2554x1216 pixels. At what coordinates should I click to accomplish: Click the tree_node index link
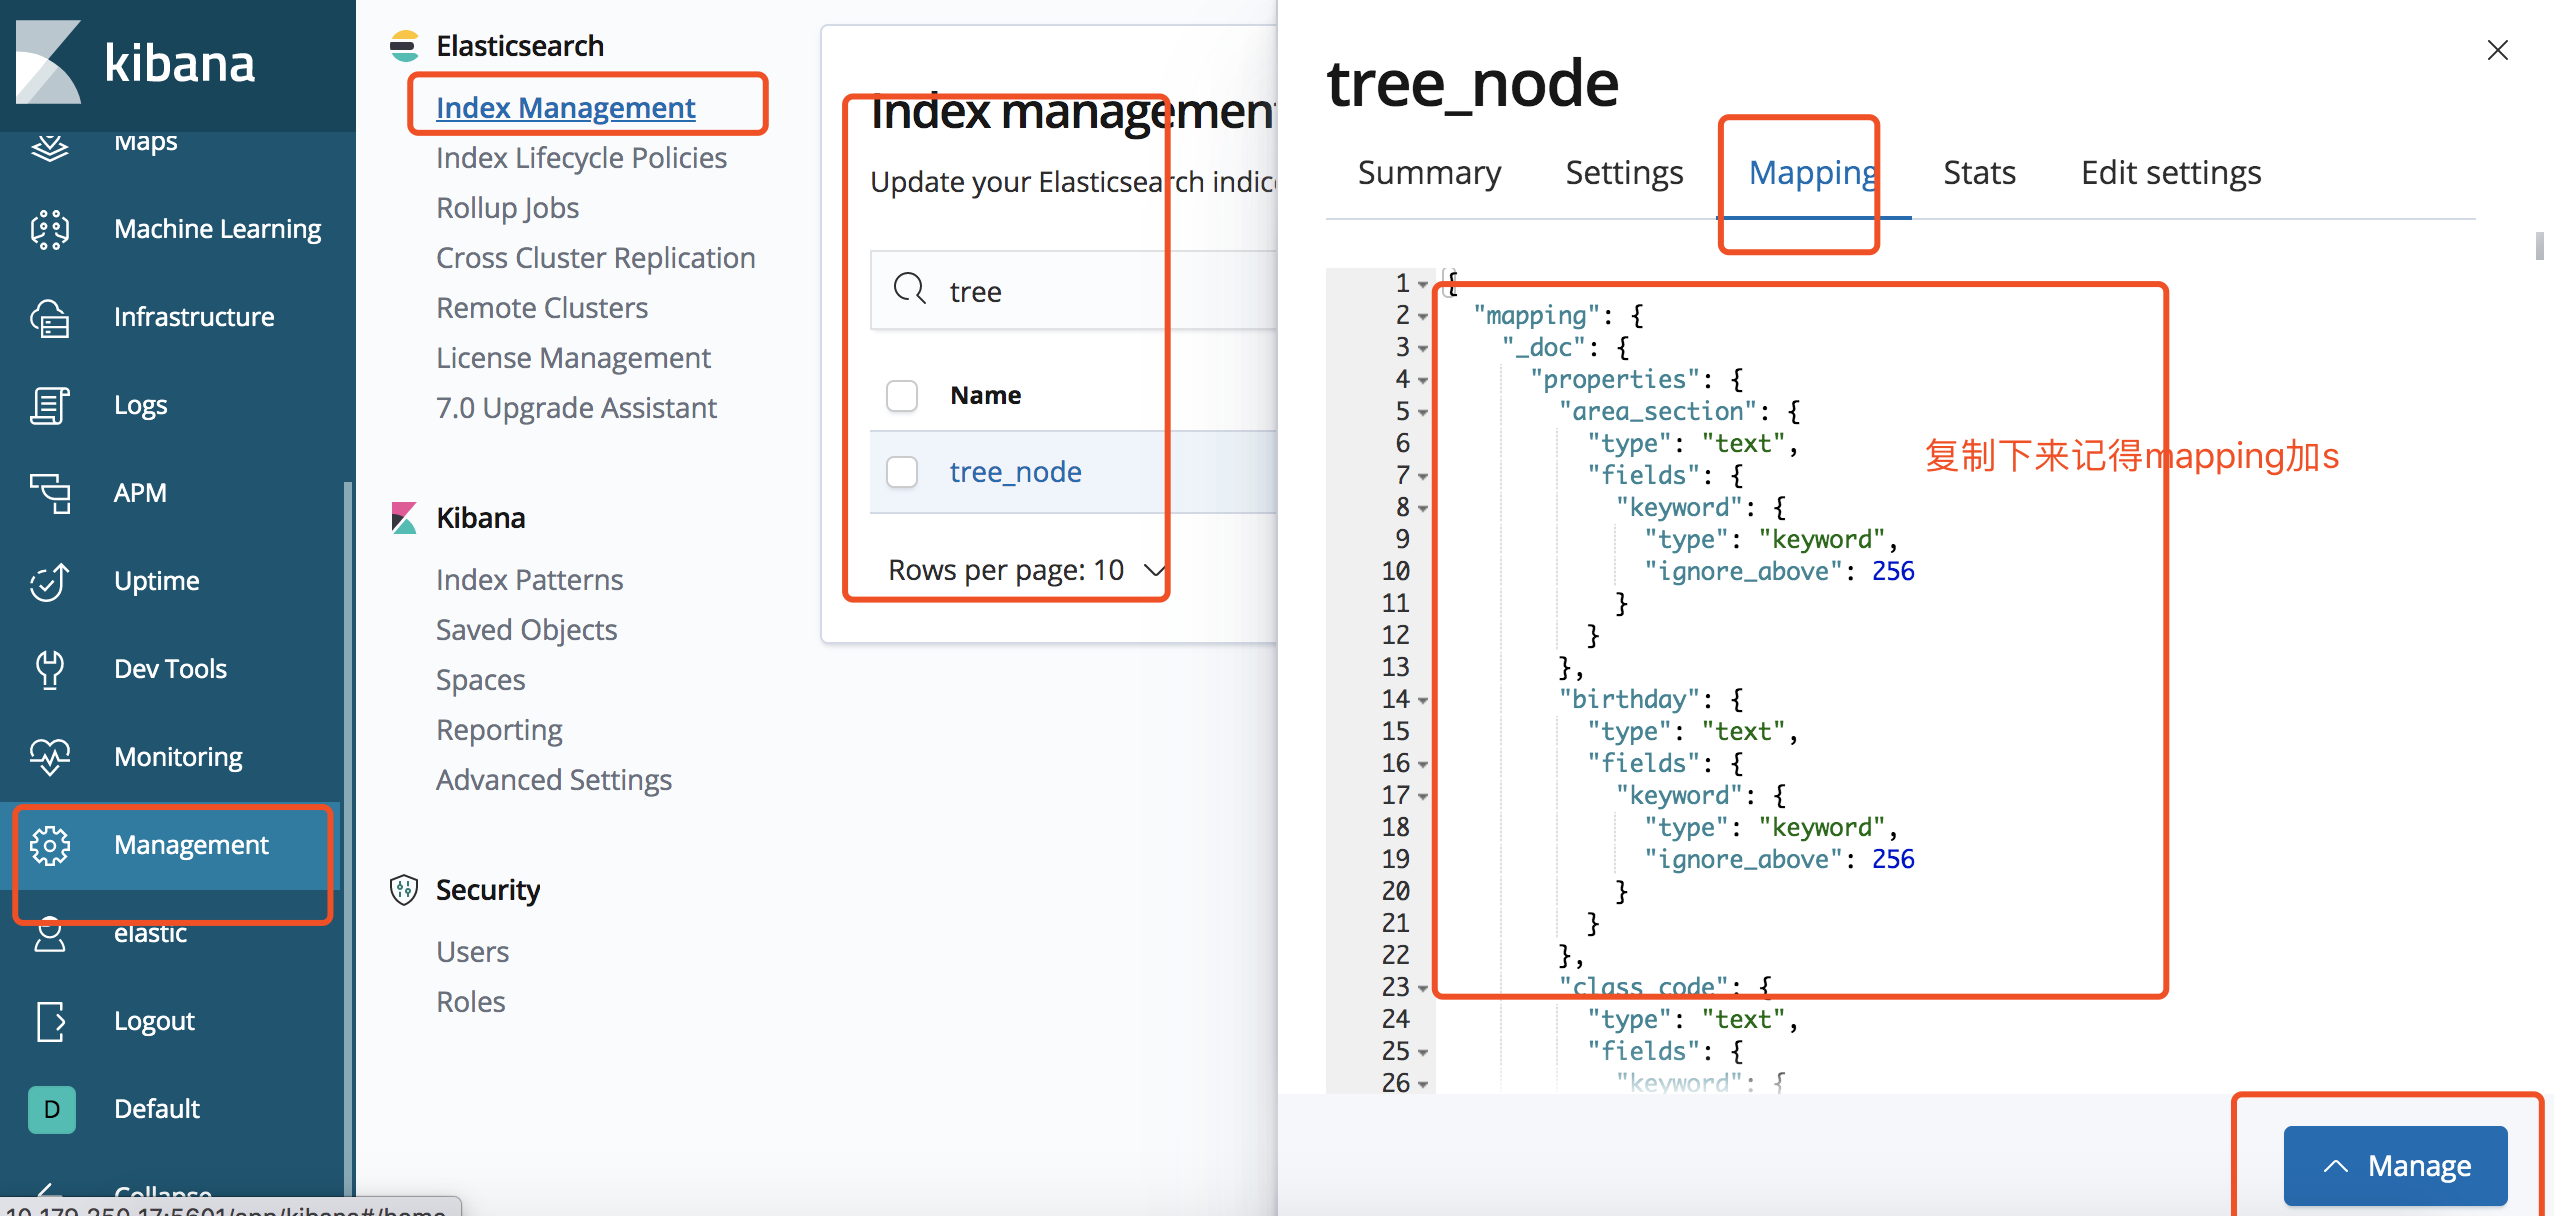click(x=1015, y=472)
